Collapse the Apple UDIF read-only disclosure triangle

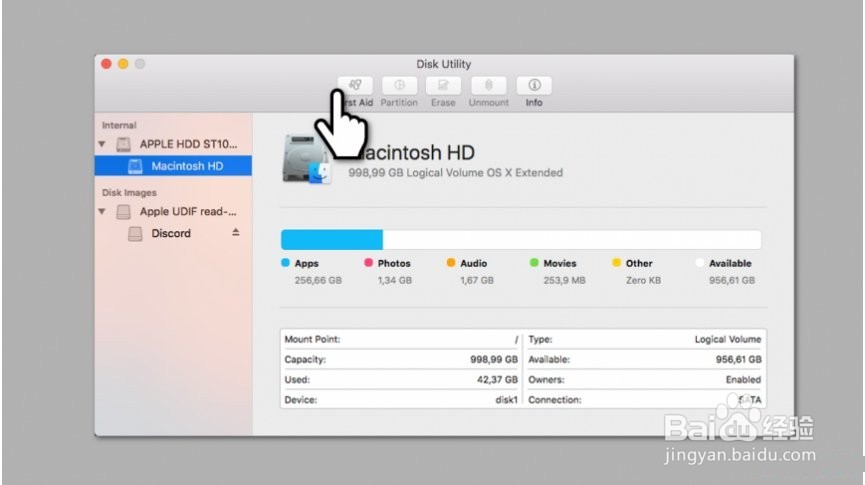coord(102,211)
